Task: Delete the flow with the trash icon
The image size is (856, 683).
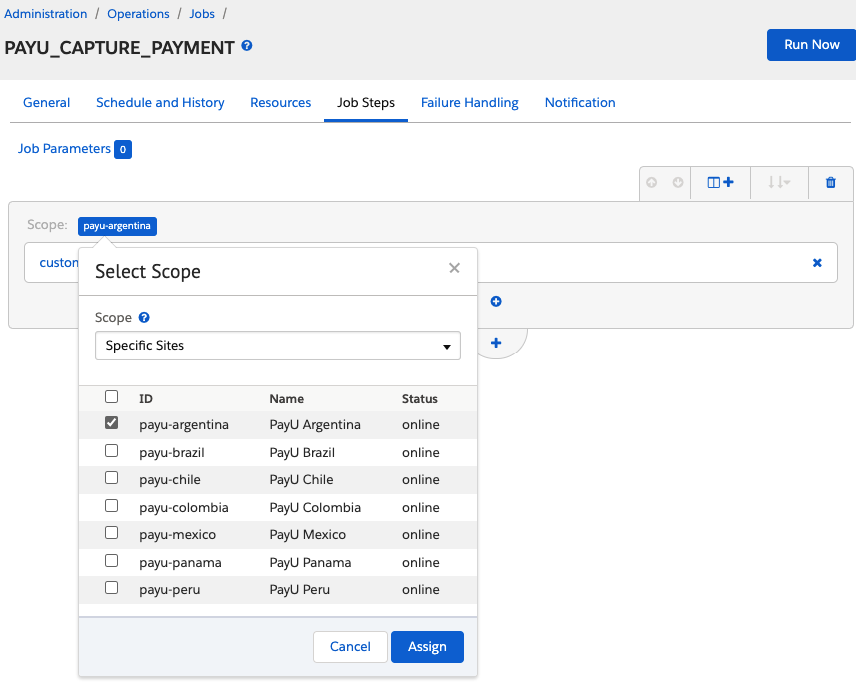Action: point(830,182)
